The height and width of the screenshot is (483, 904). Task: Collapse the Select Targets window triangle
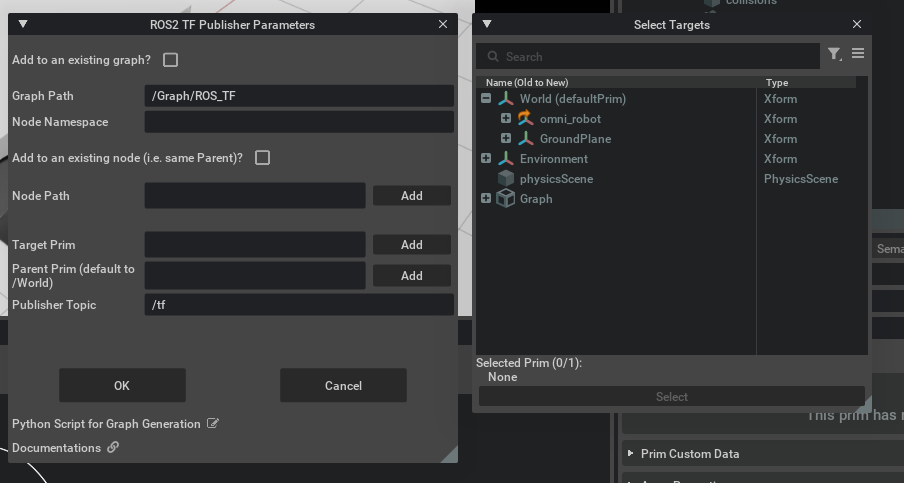(x=487, y=24)
